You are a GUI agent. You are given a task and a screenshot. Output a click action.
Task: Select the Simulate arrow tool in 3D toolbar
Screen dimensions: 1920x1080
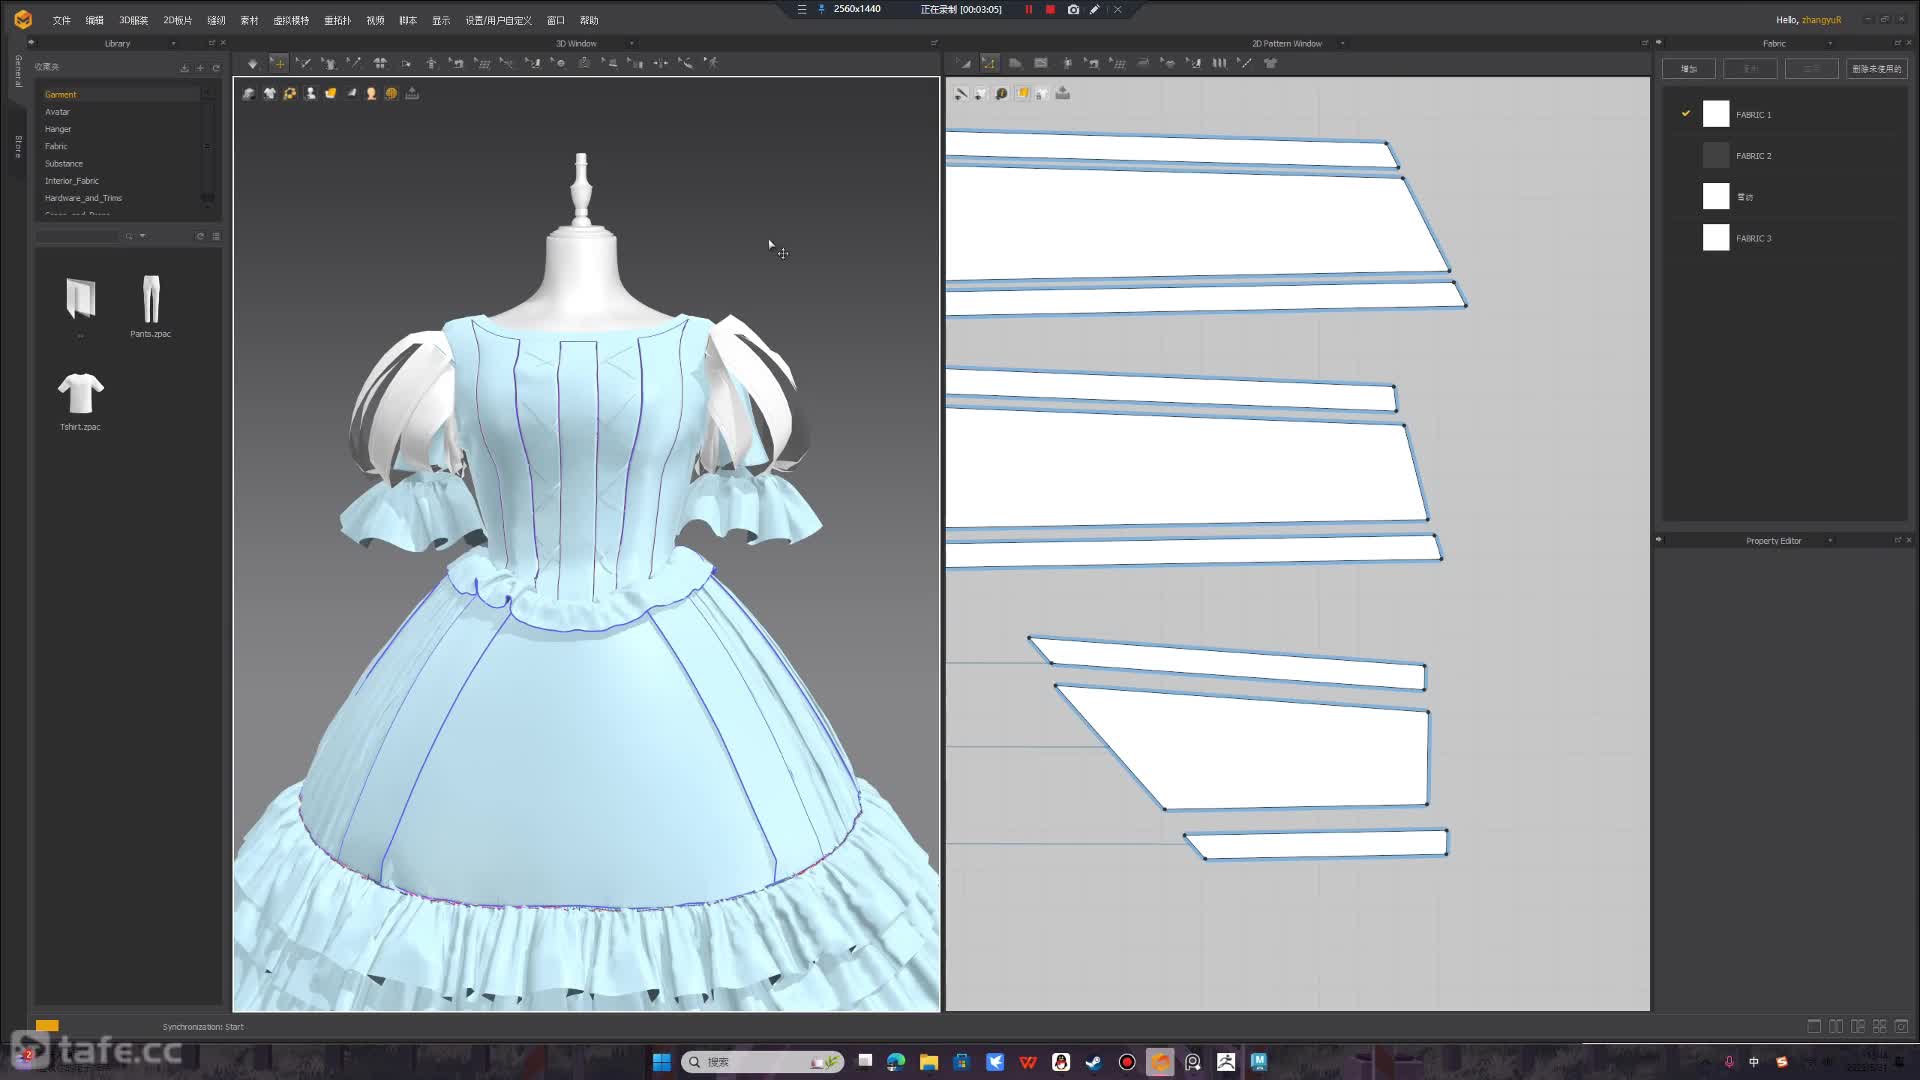252,63
